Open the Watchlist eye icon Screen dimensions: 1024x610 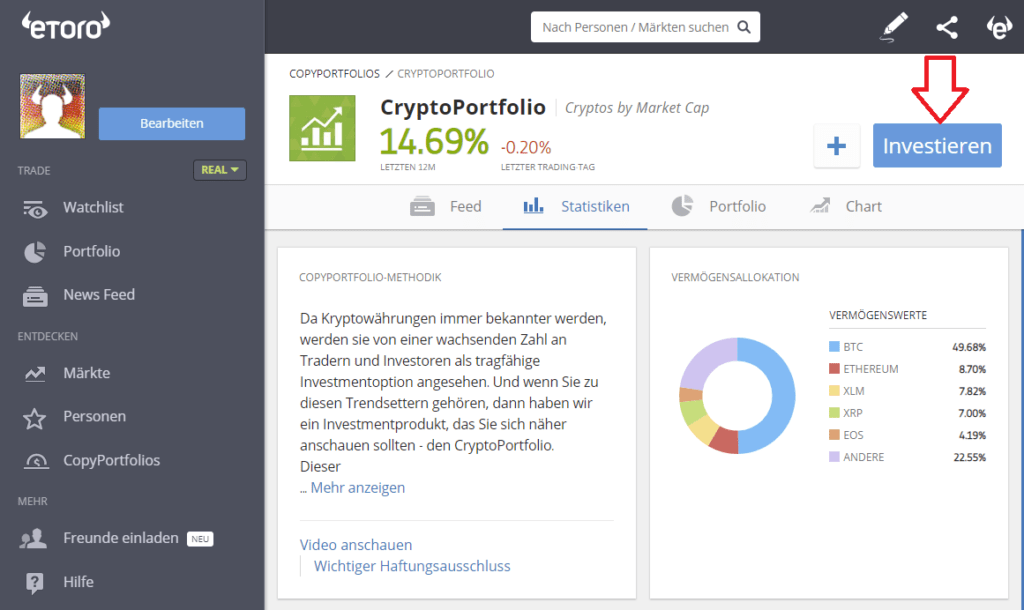click(x=35, y=208)
